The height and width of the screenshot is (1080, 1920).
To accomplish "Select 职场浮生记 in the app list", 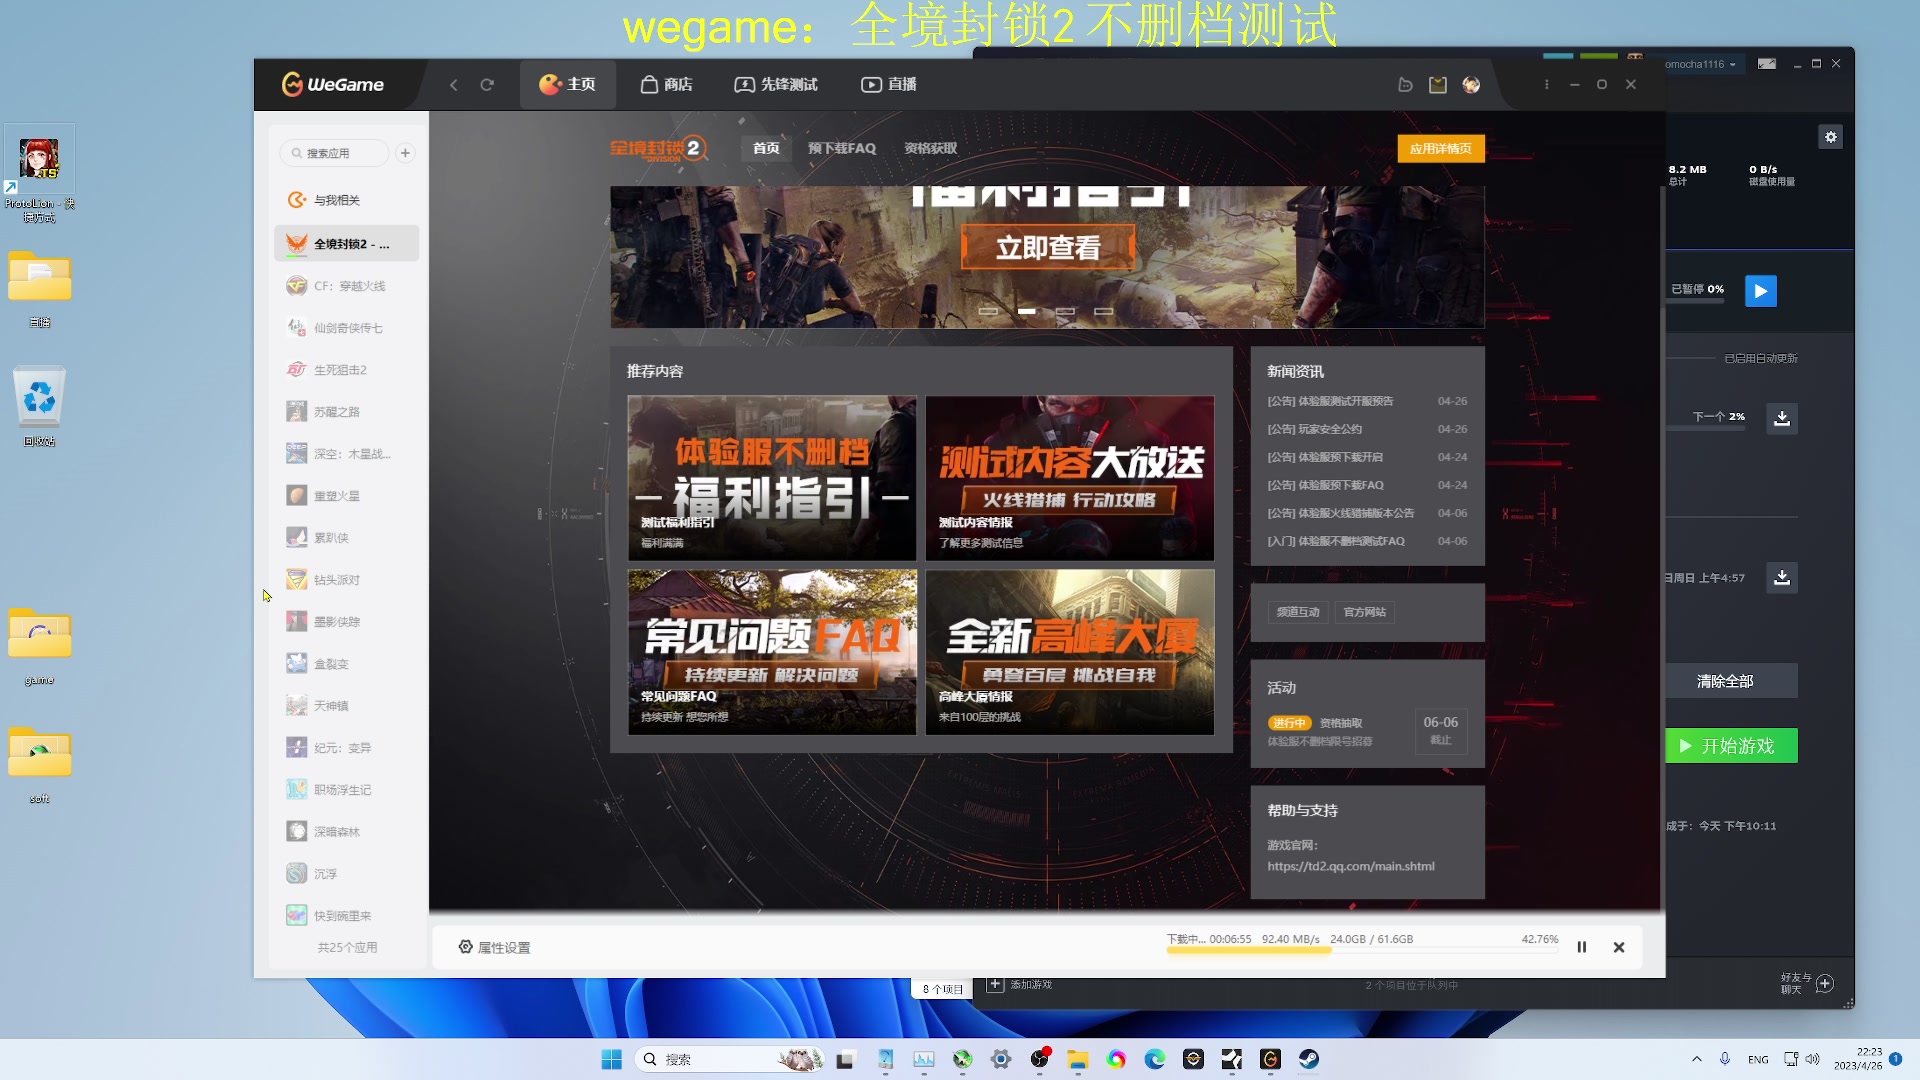I will point(346,790).
